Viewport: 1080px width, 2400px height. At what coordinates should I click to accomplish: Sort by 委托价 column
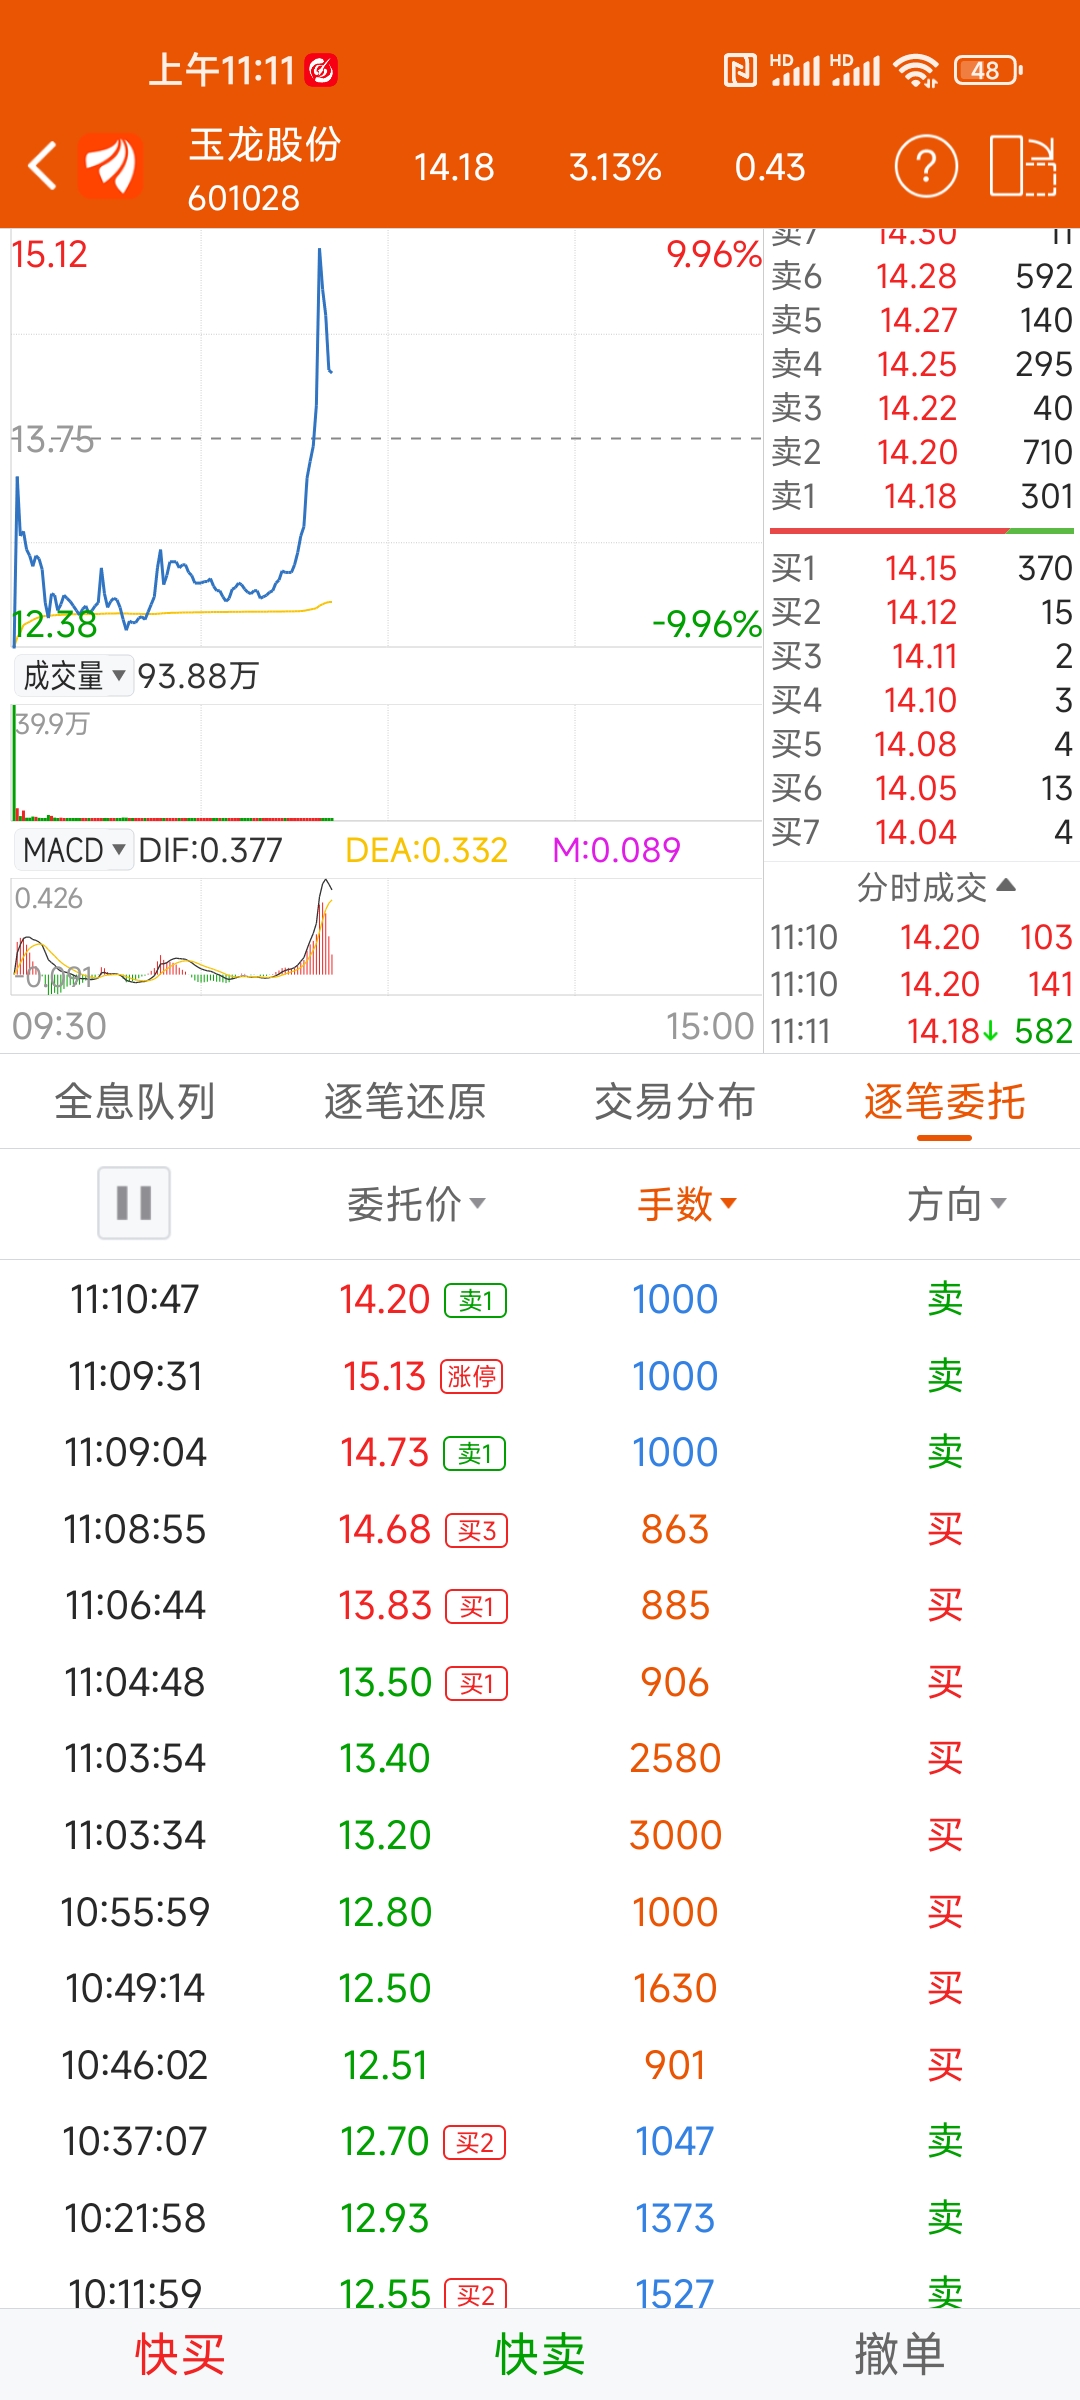point(415,1204)
